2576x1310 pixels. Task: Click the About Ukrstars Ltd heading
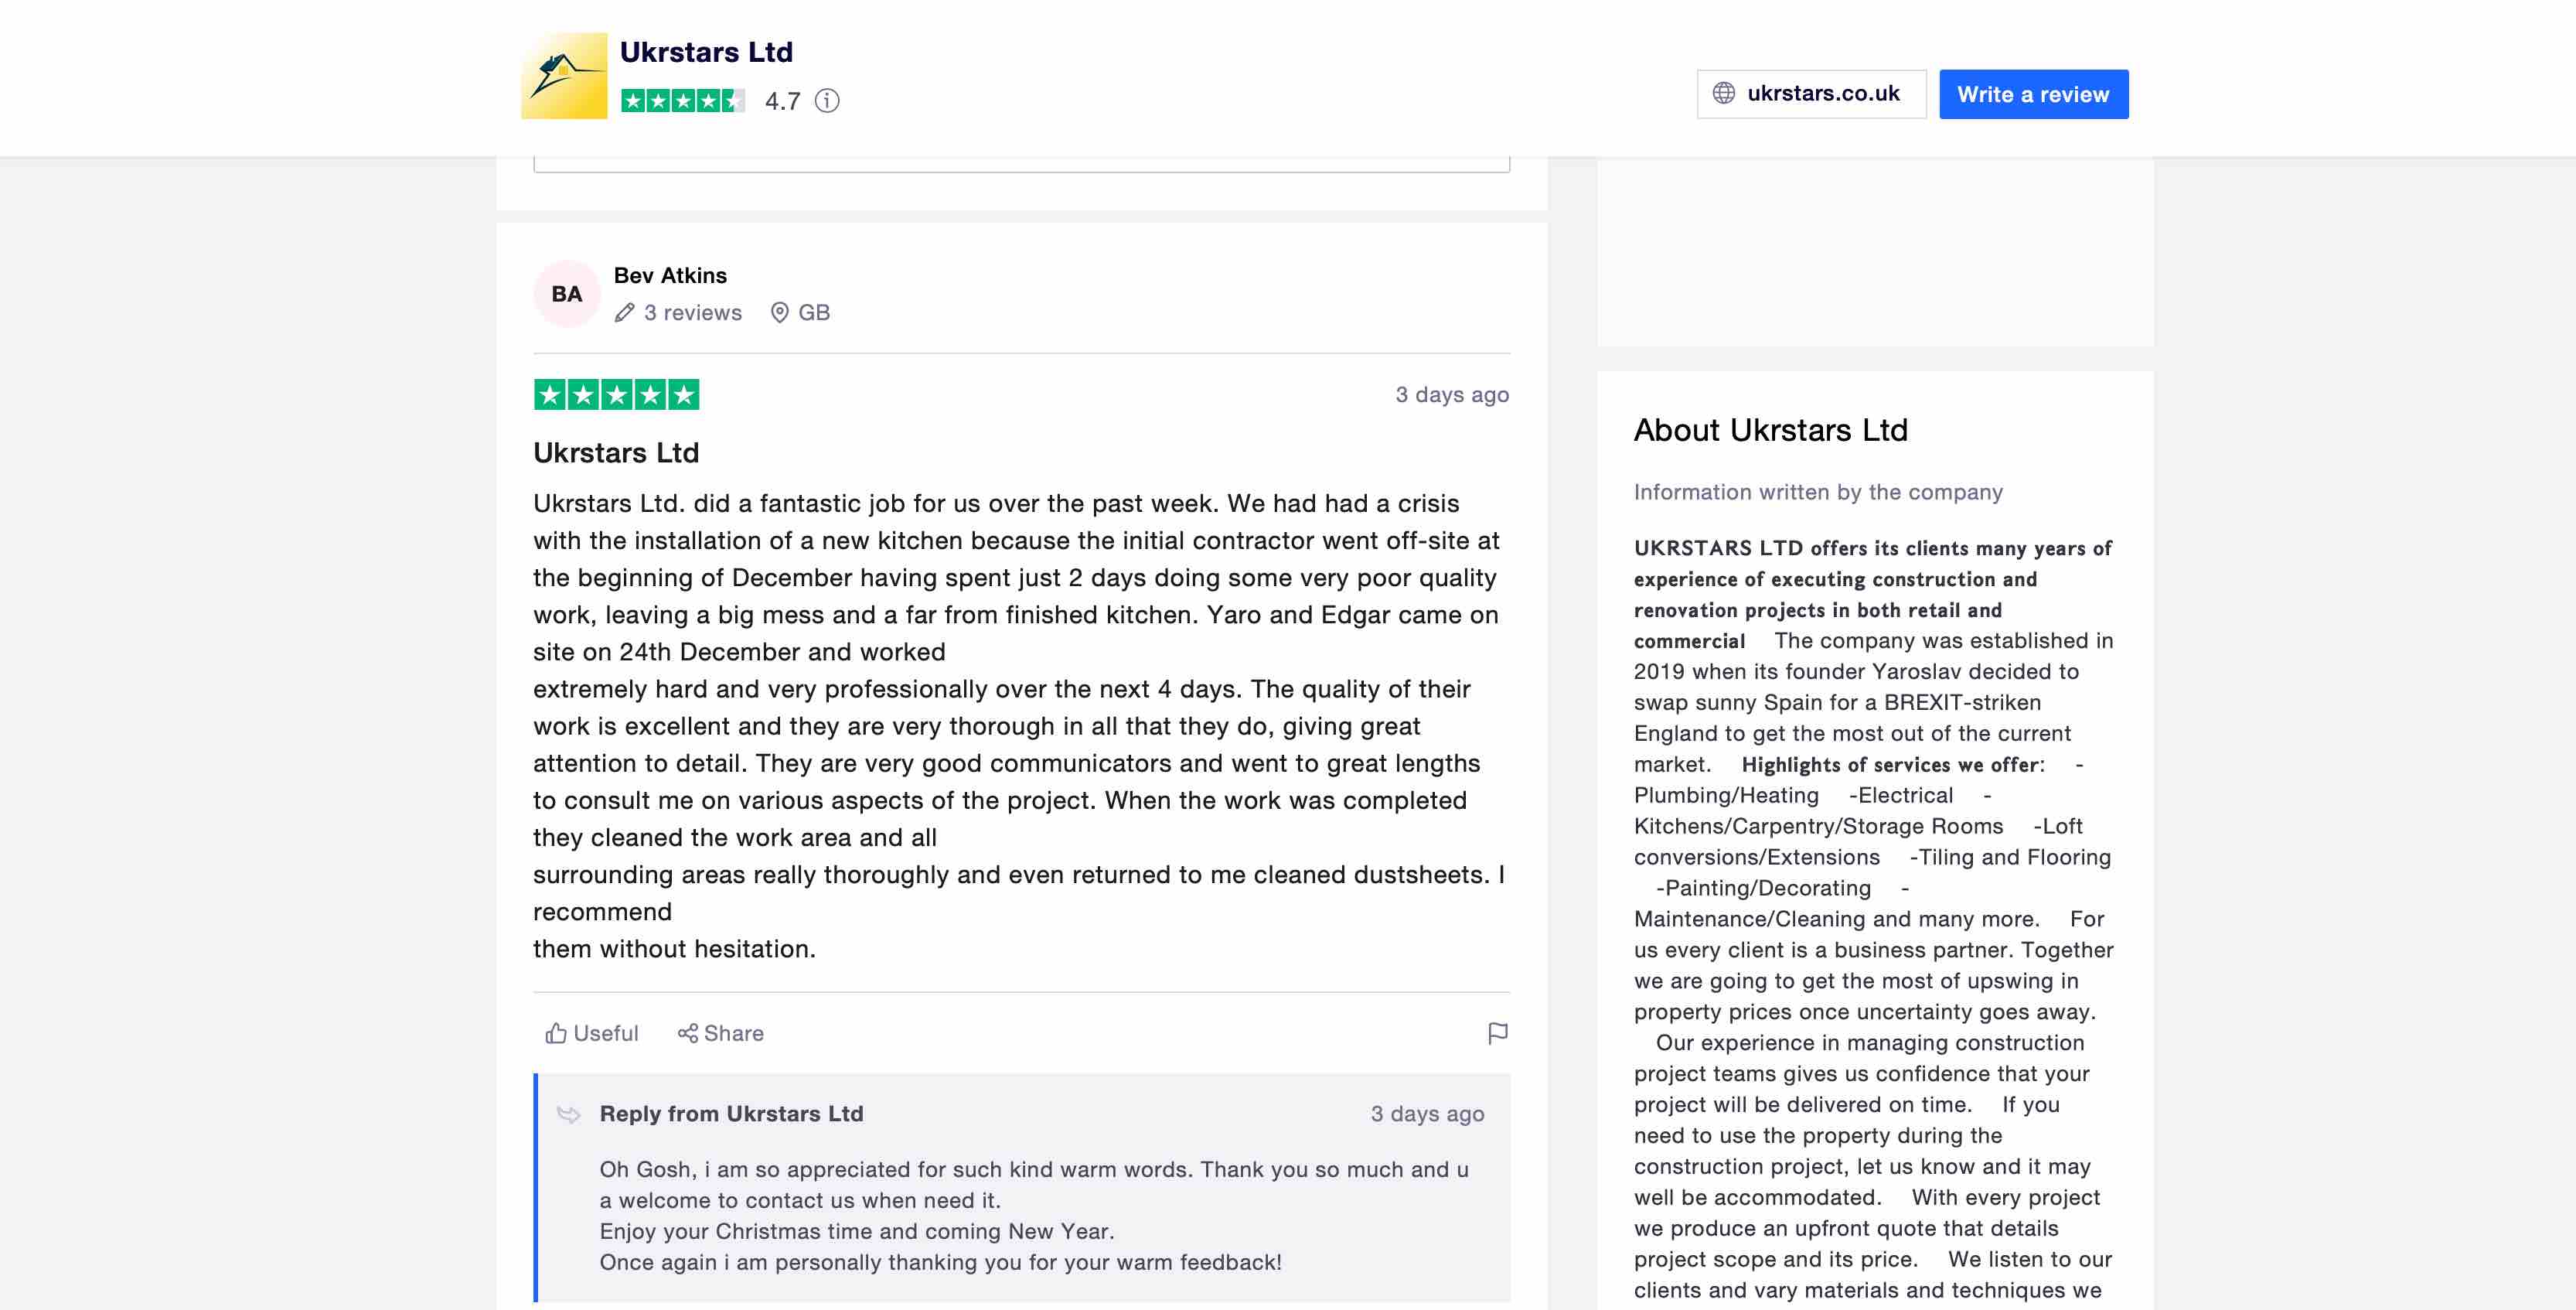[1770, 430]
